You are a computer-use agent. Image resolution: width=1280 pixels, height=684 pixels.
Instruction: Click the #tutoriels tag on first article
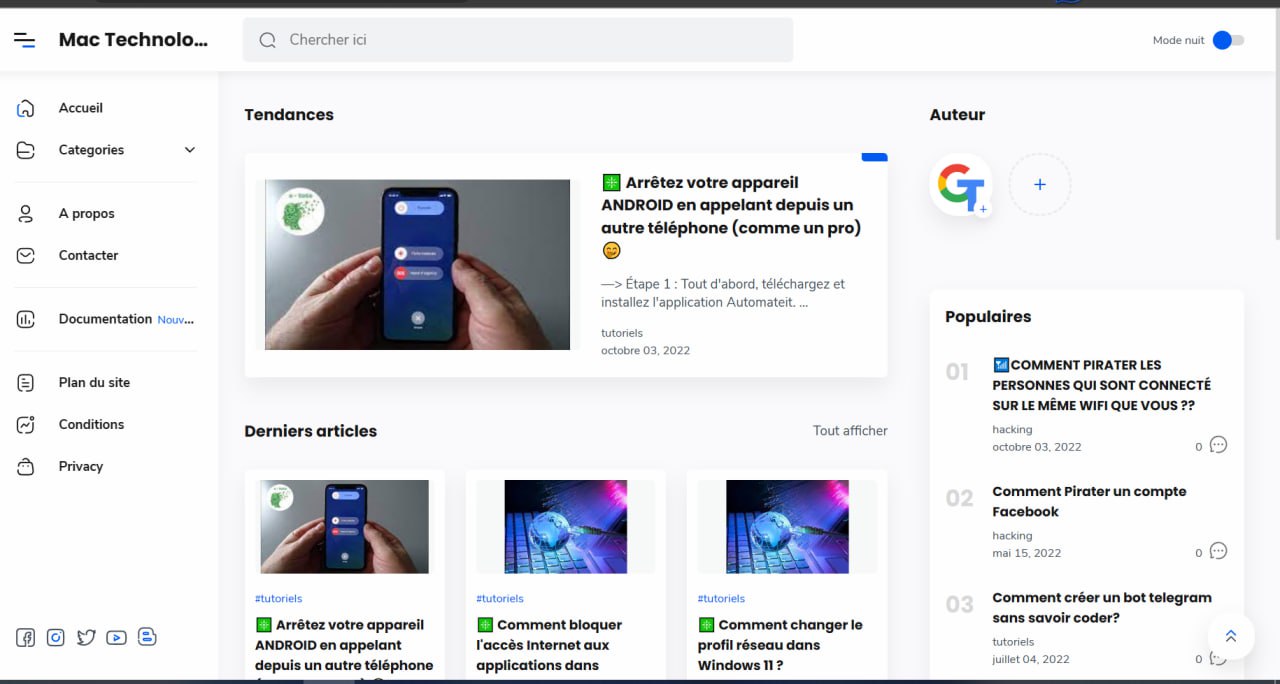pos(278,598)
